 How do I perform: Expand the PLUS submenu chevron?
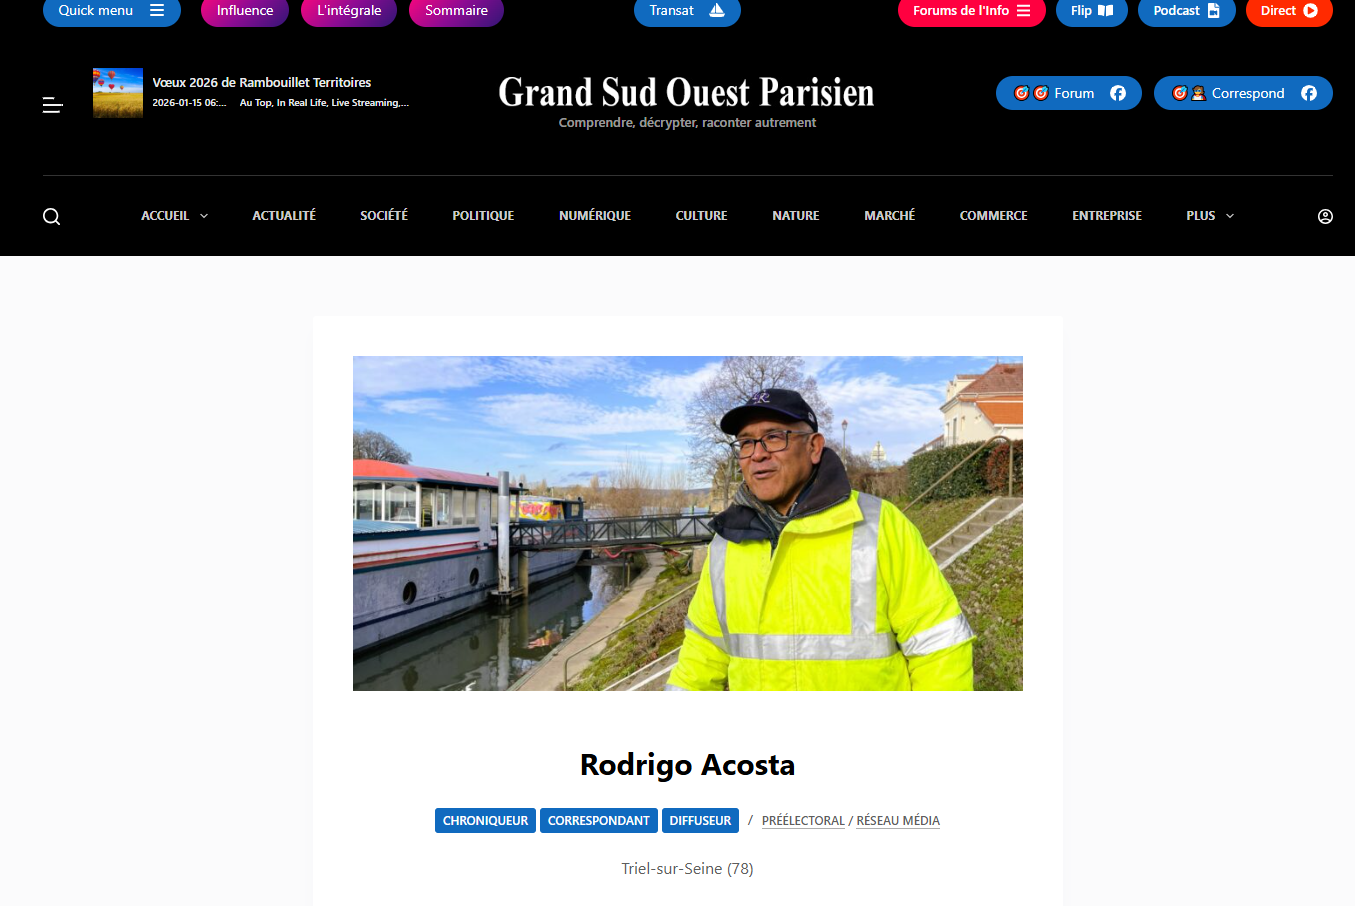click(1230, 216)
